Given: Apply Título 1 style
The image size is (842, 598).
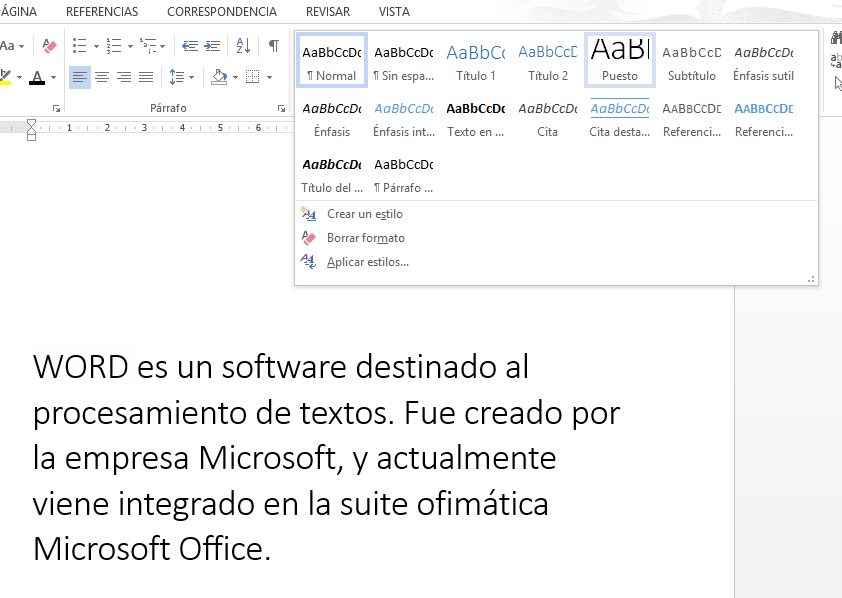Looking at the screenshot, I should tap(476, 60).
